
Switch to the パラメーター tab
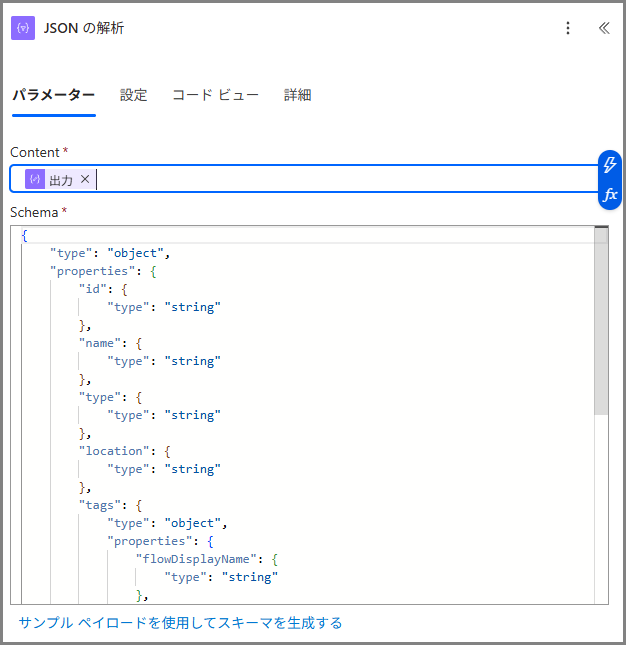tap(53, 95)
